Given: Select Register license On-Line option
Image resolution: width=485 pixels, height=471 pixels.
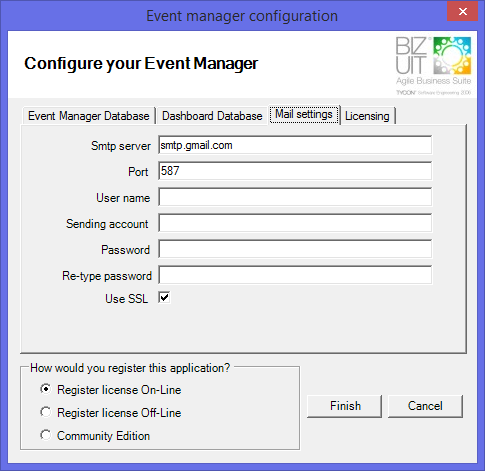Looking at the screenshot, I should pos(46,389).
